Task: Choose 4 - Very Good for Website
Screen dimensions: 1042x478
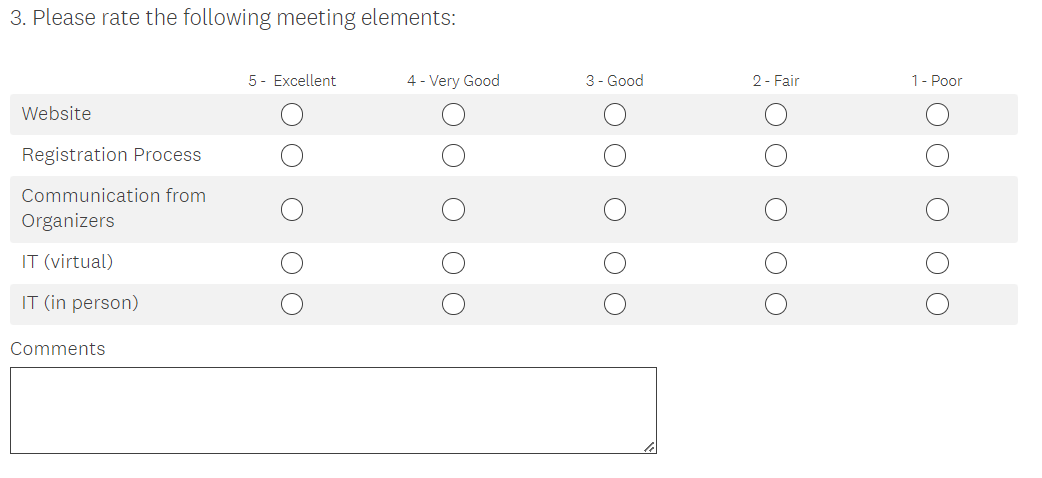Action: pos(453,116)
